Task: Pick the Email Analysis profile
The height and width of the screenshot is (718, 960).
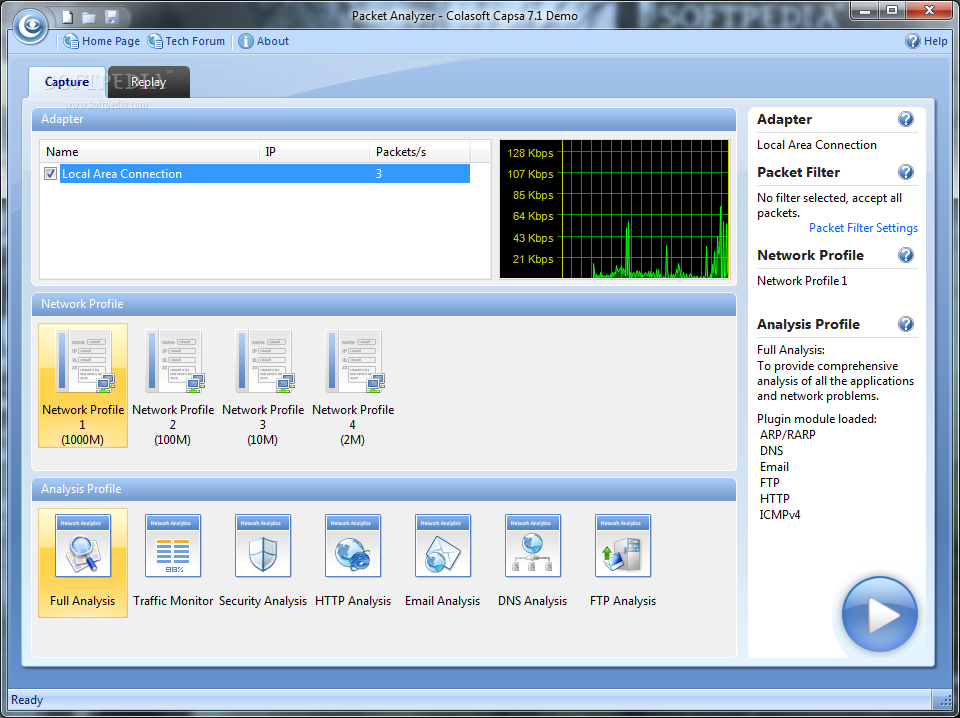Action: (442, 545)
